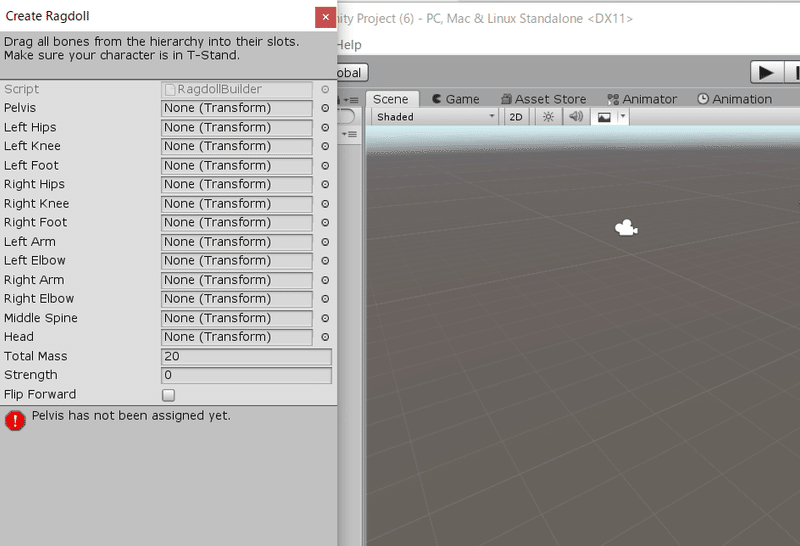The image size is (800, 546).
Task: Open object picker for Right Hips field
Action: coord(325,184)
